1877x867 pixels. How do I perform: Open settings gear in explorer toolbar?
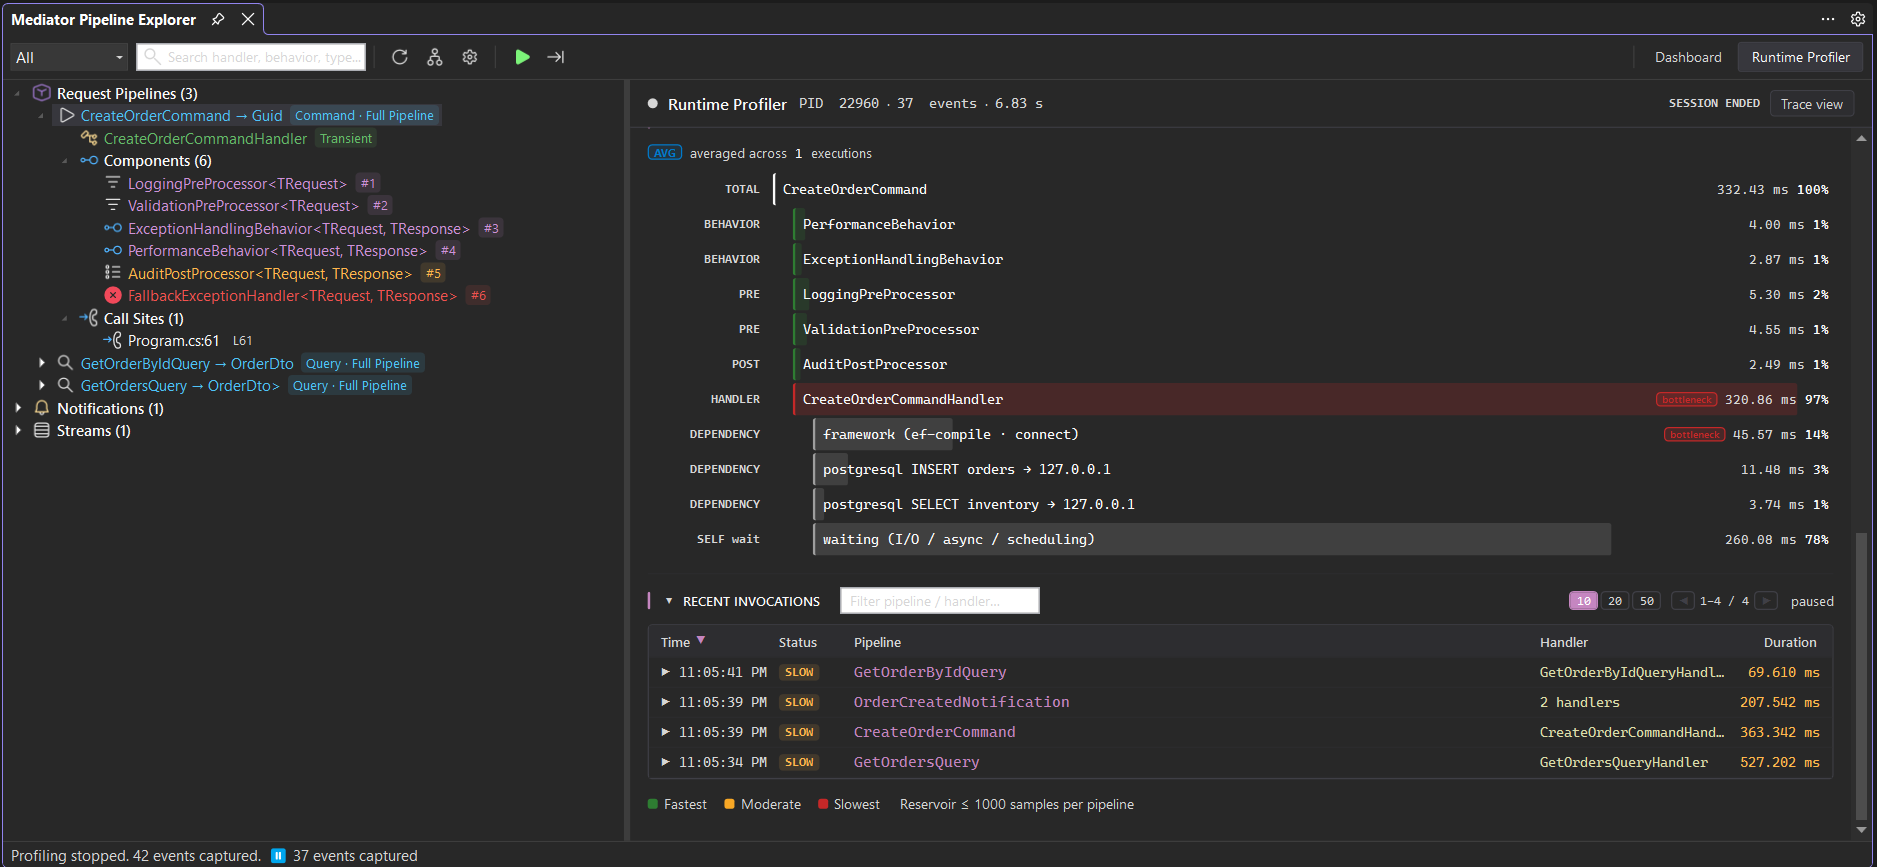[470, 57]
